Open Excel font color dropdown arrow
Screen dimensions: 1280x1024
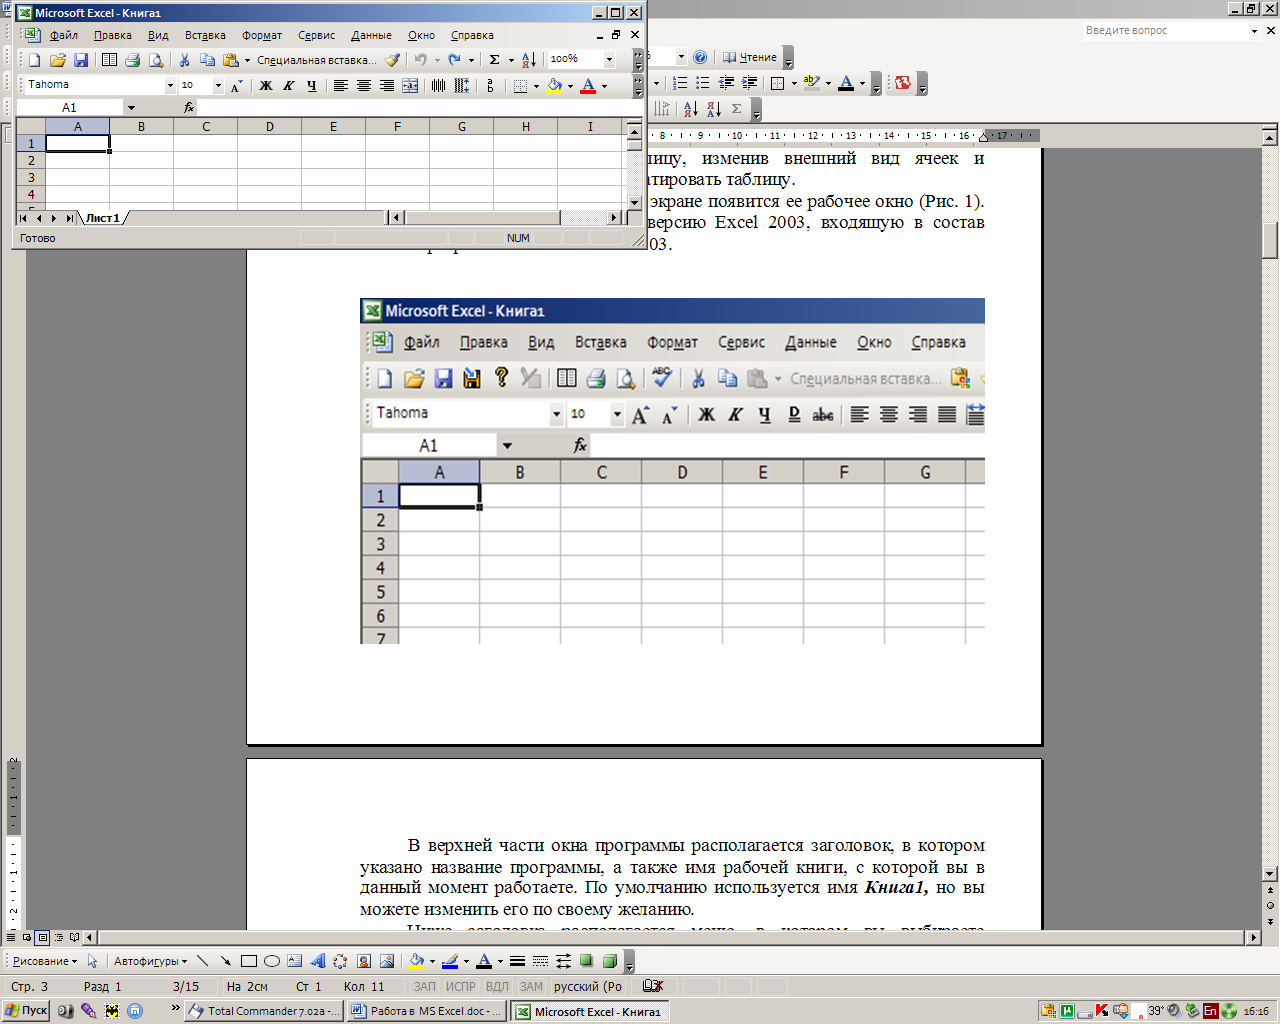tap(604, 86)
